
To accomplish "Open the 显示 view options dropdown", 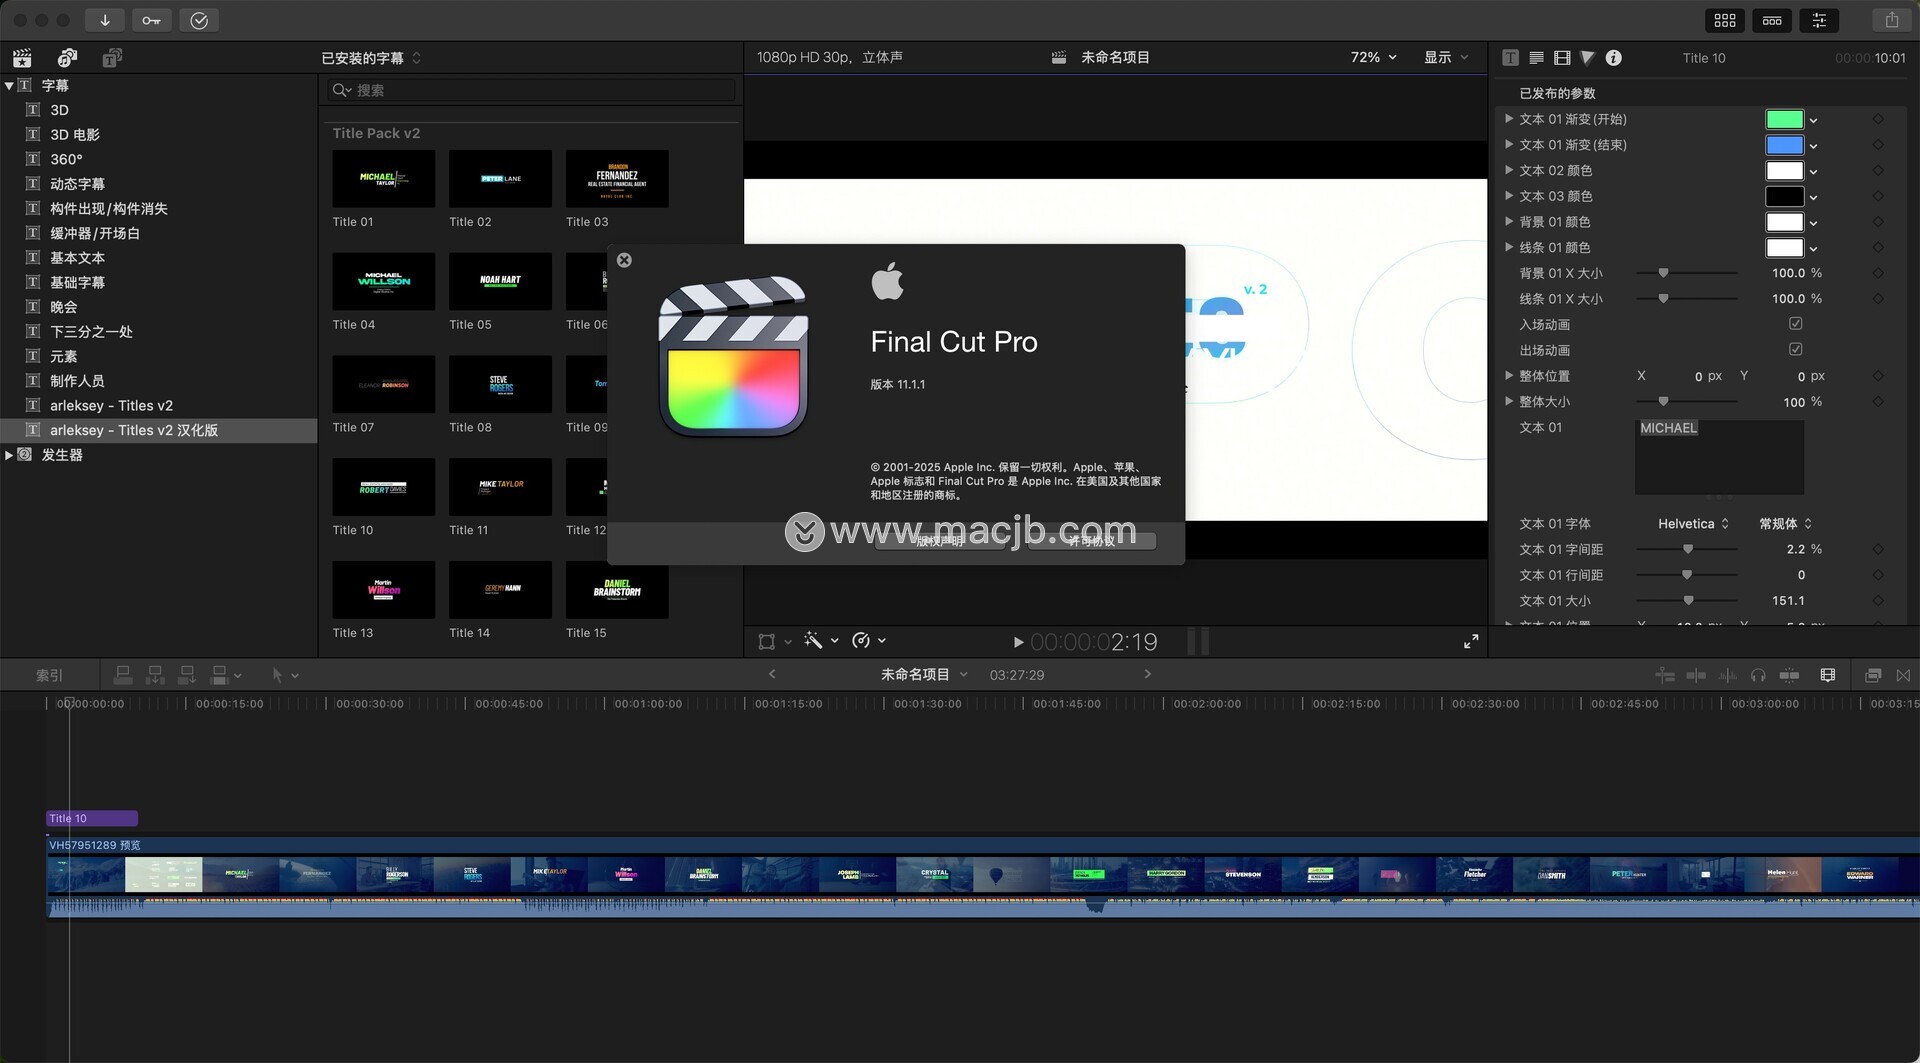I will pos(1446,58).
